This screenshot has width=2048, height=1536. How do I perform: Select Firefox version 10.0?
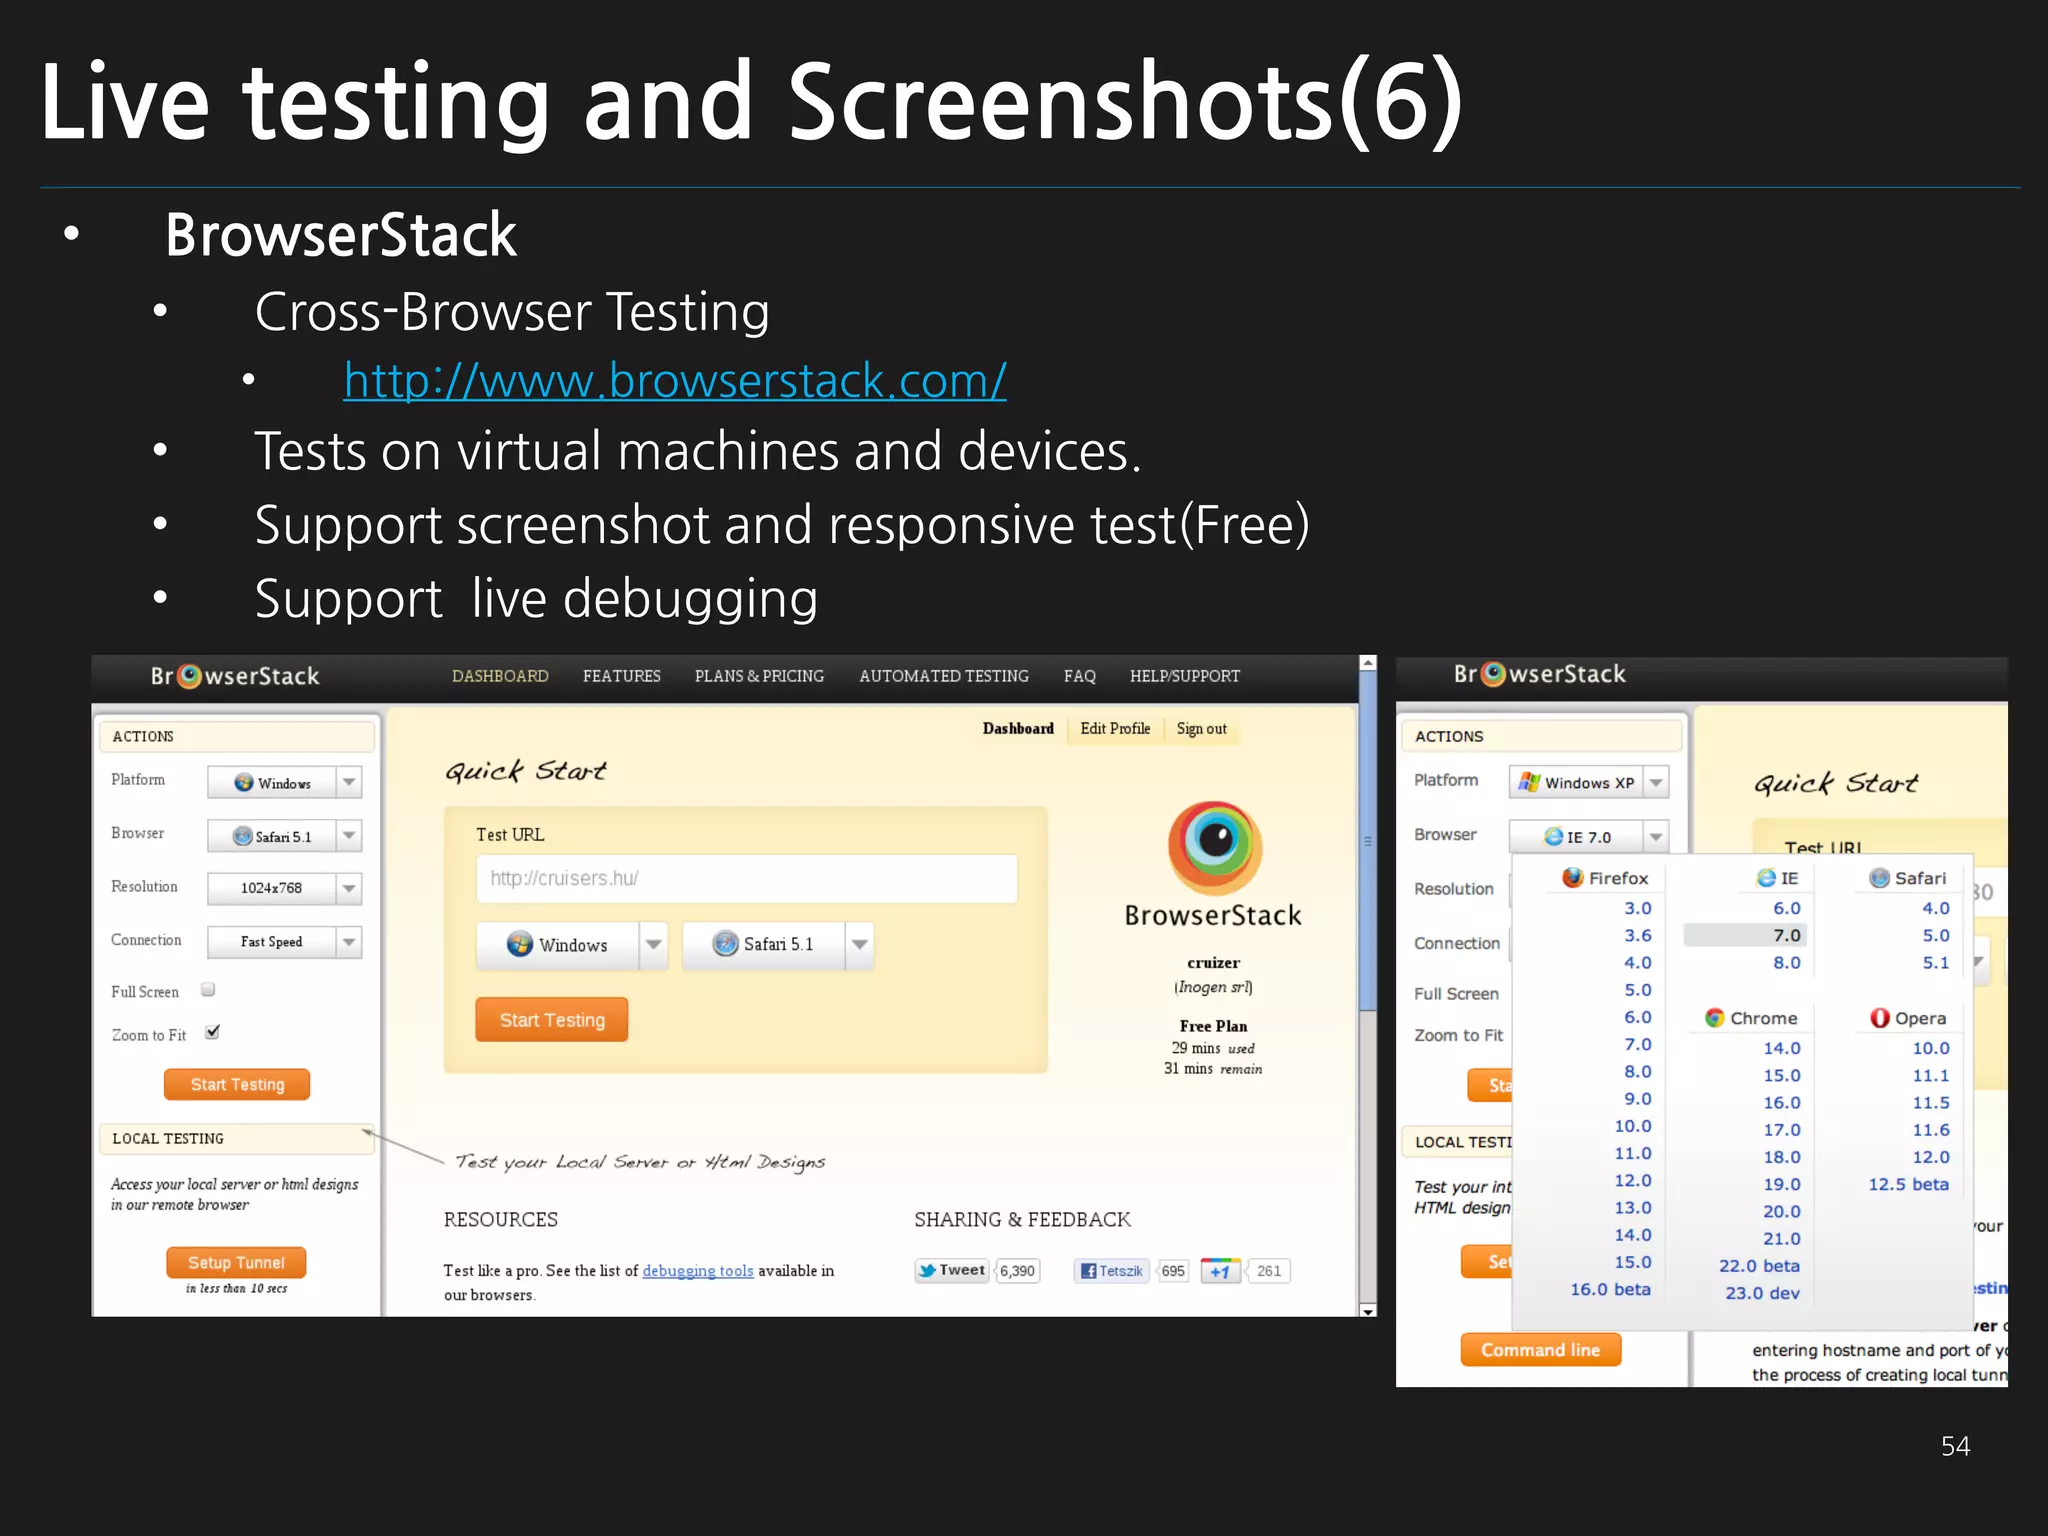click(1633, 1126)
